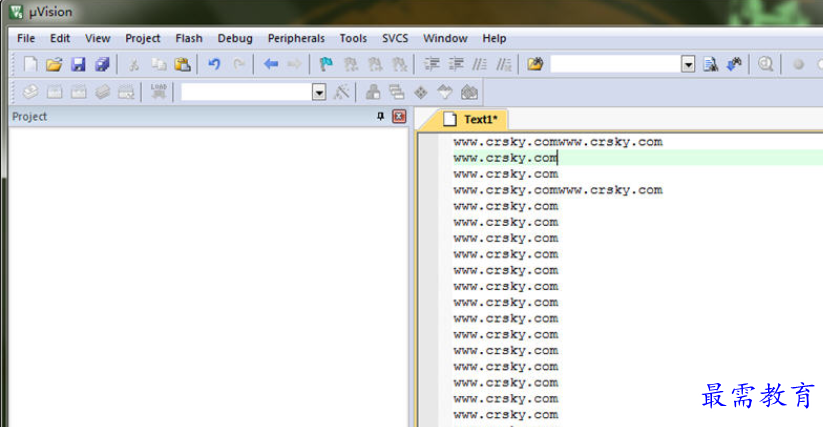Click the Translate file icon
The image size is (823, 427).
pyautogui.click(x=30, y=92)
